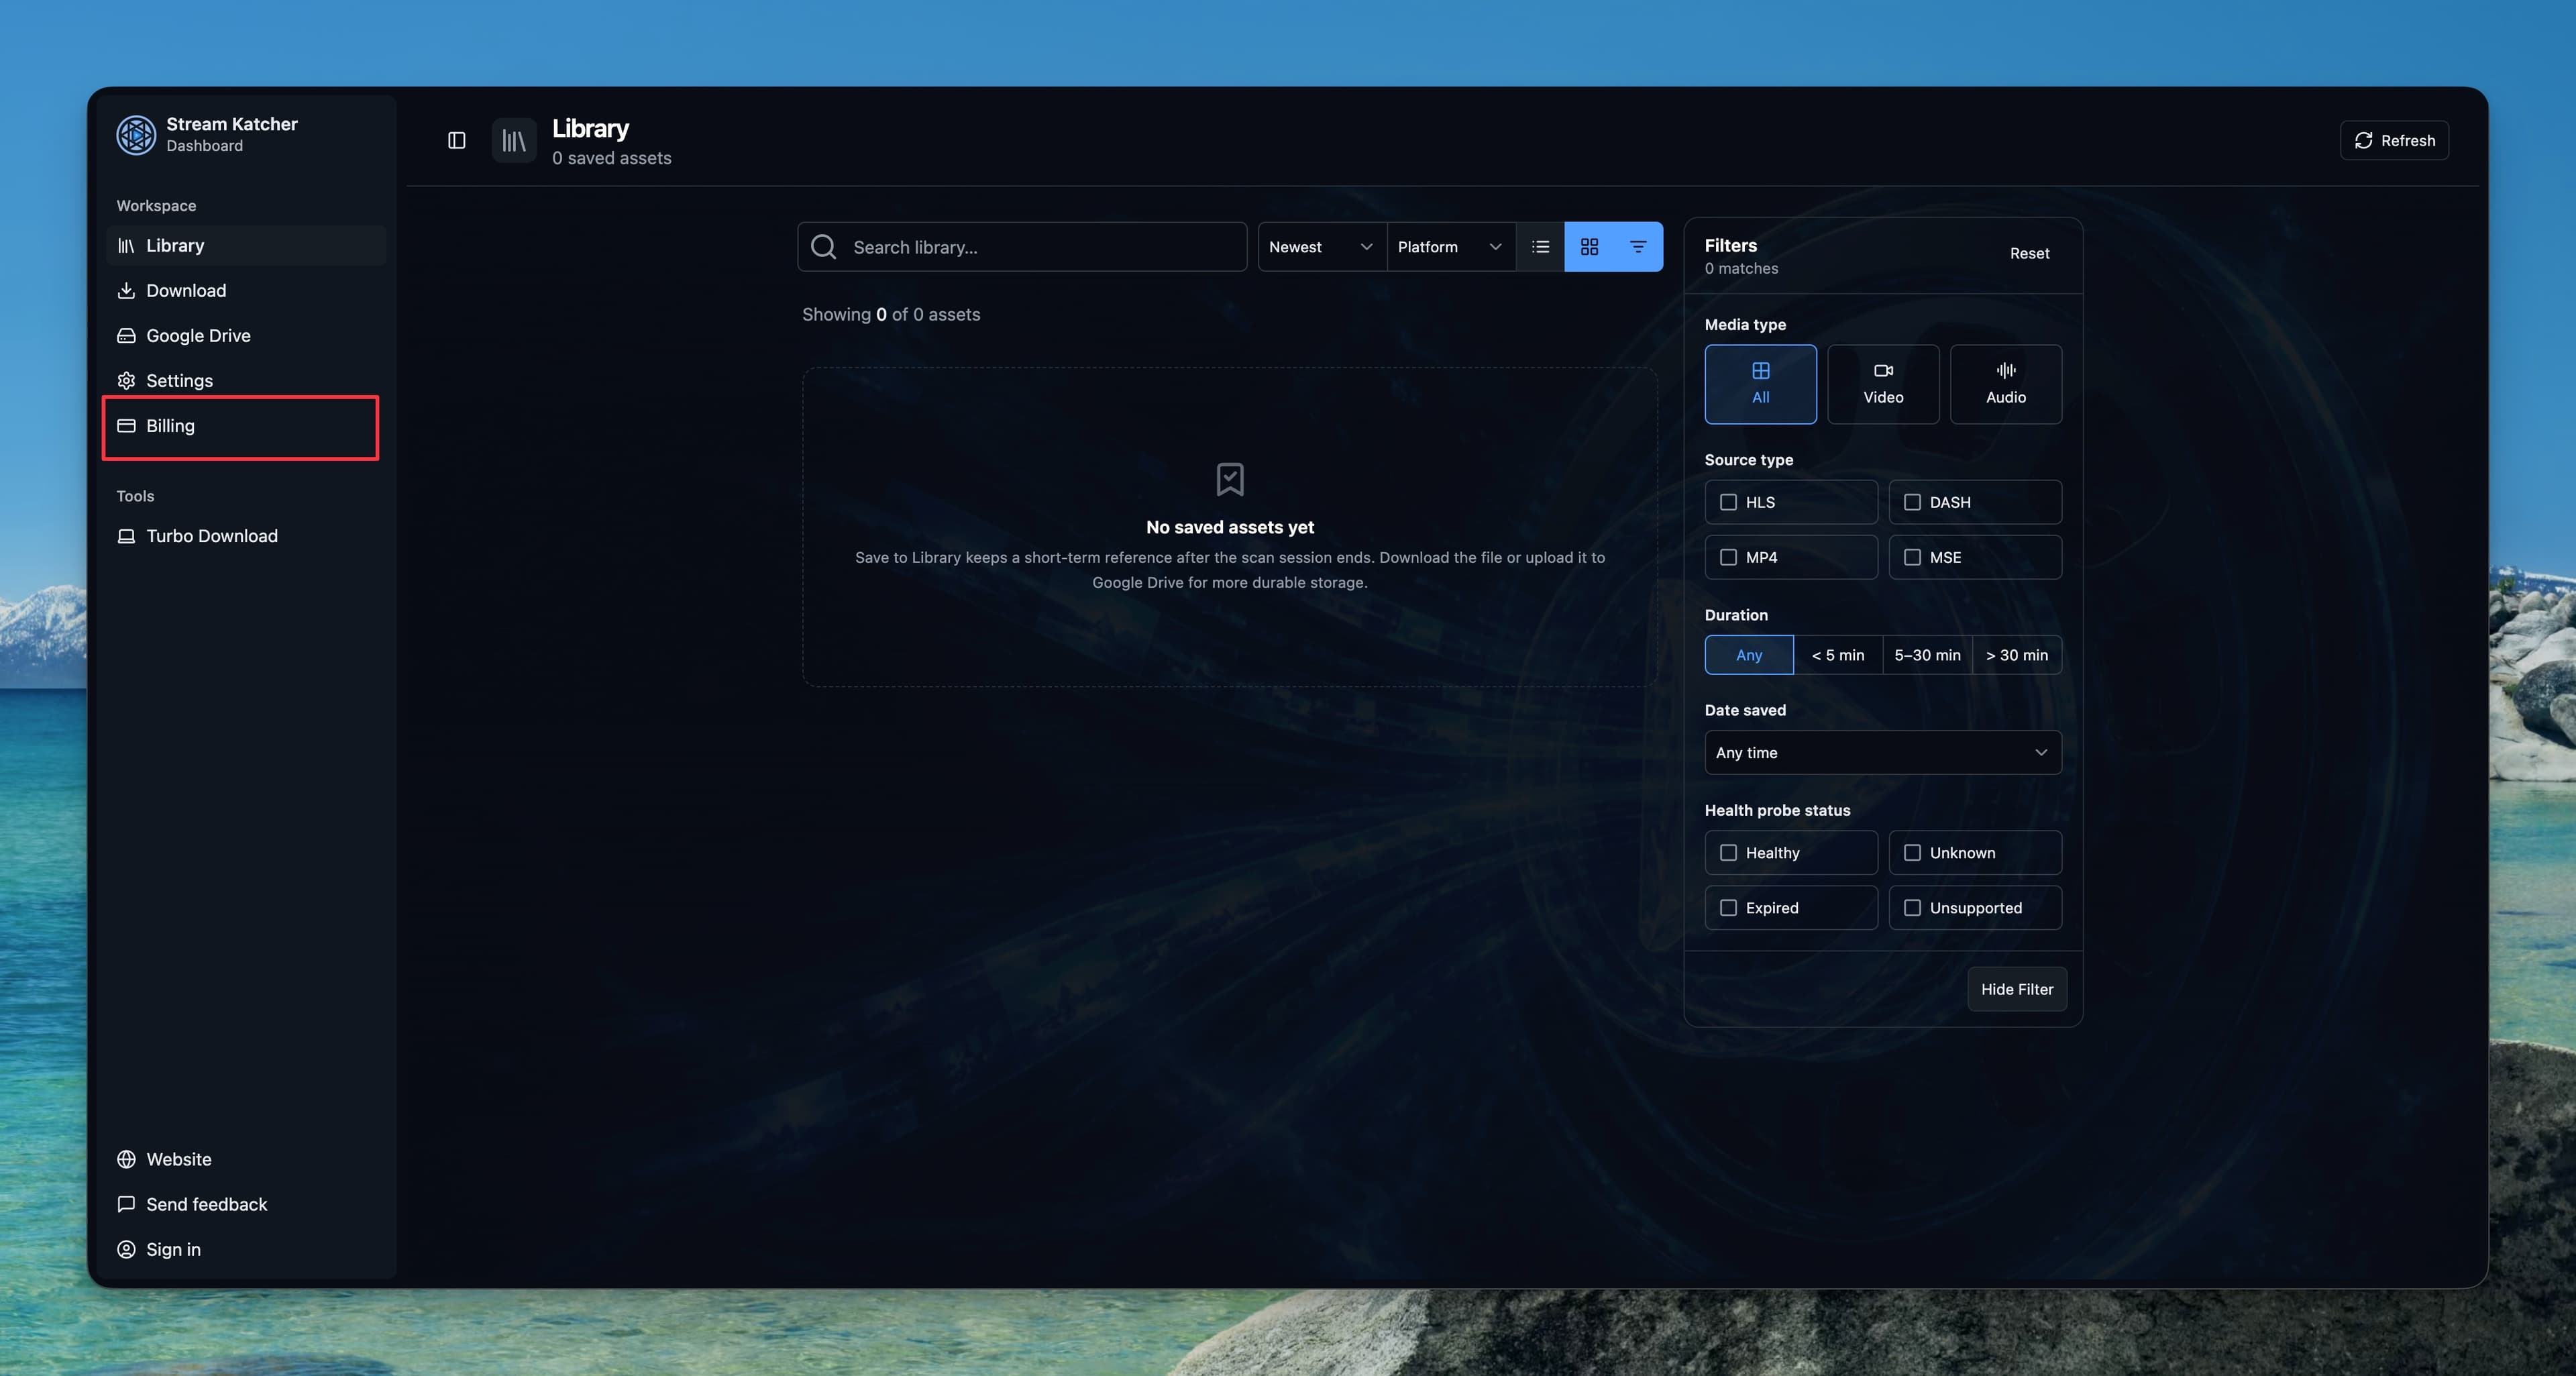Click the Sign in user icon
This screenshot has height=1376, width=2576.
[126, 1249]
